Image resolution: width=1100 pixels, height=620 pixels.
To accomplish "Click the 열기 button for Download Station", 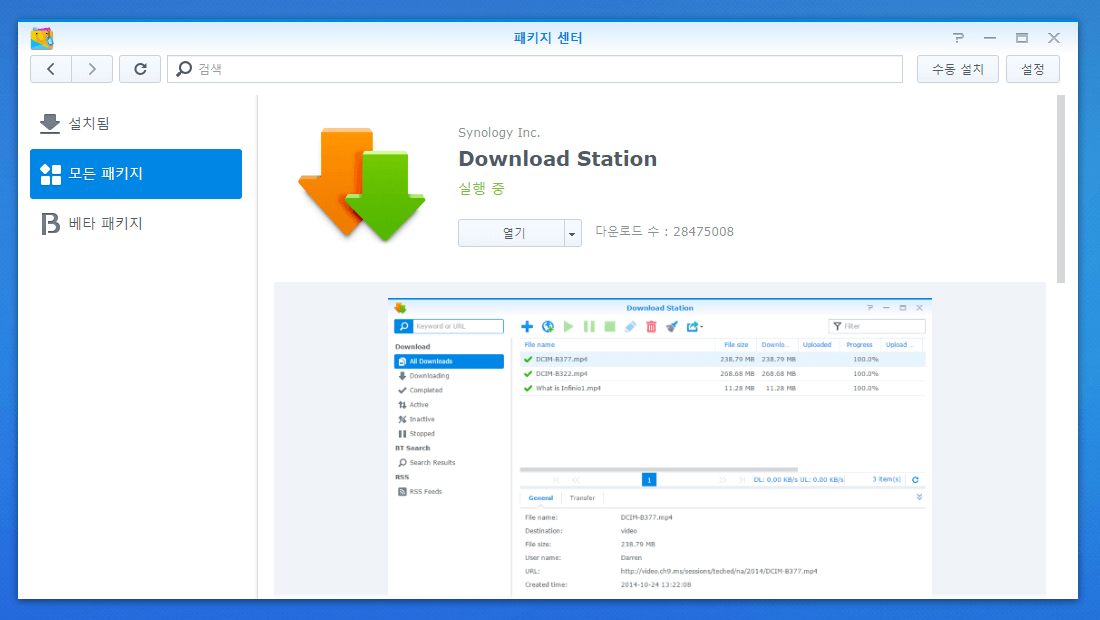I will pyautogui.click(x=511, y=233).
